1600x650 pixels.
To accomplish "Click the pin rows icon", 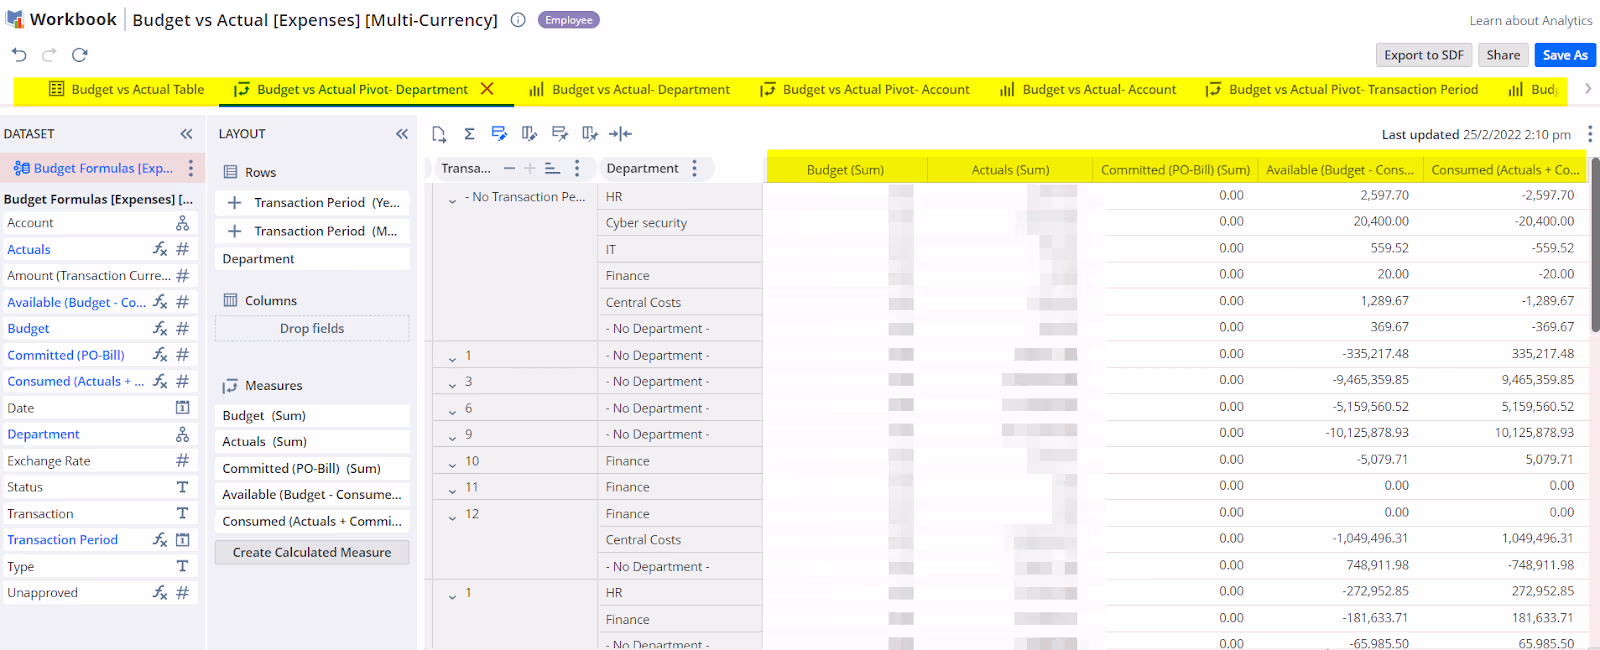I will (560, 133).
